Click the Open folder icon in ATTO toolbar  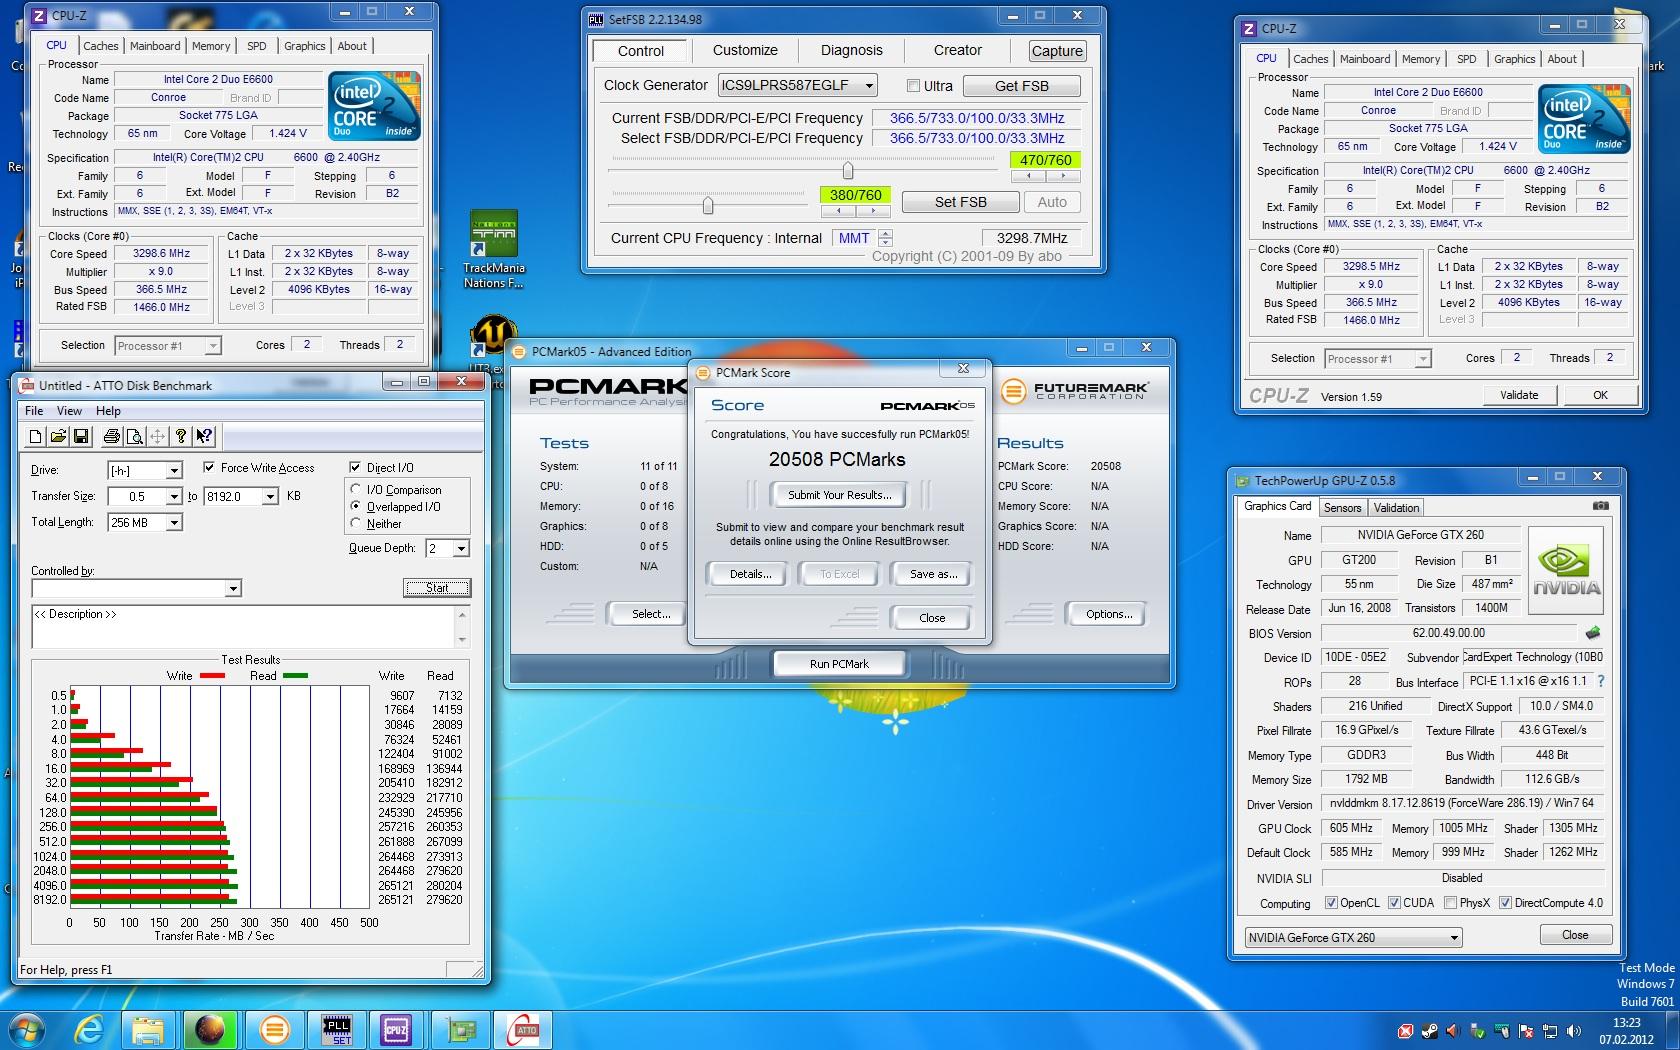tap(58, 436)
